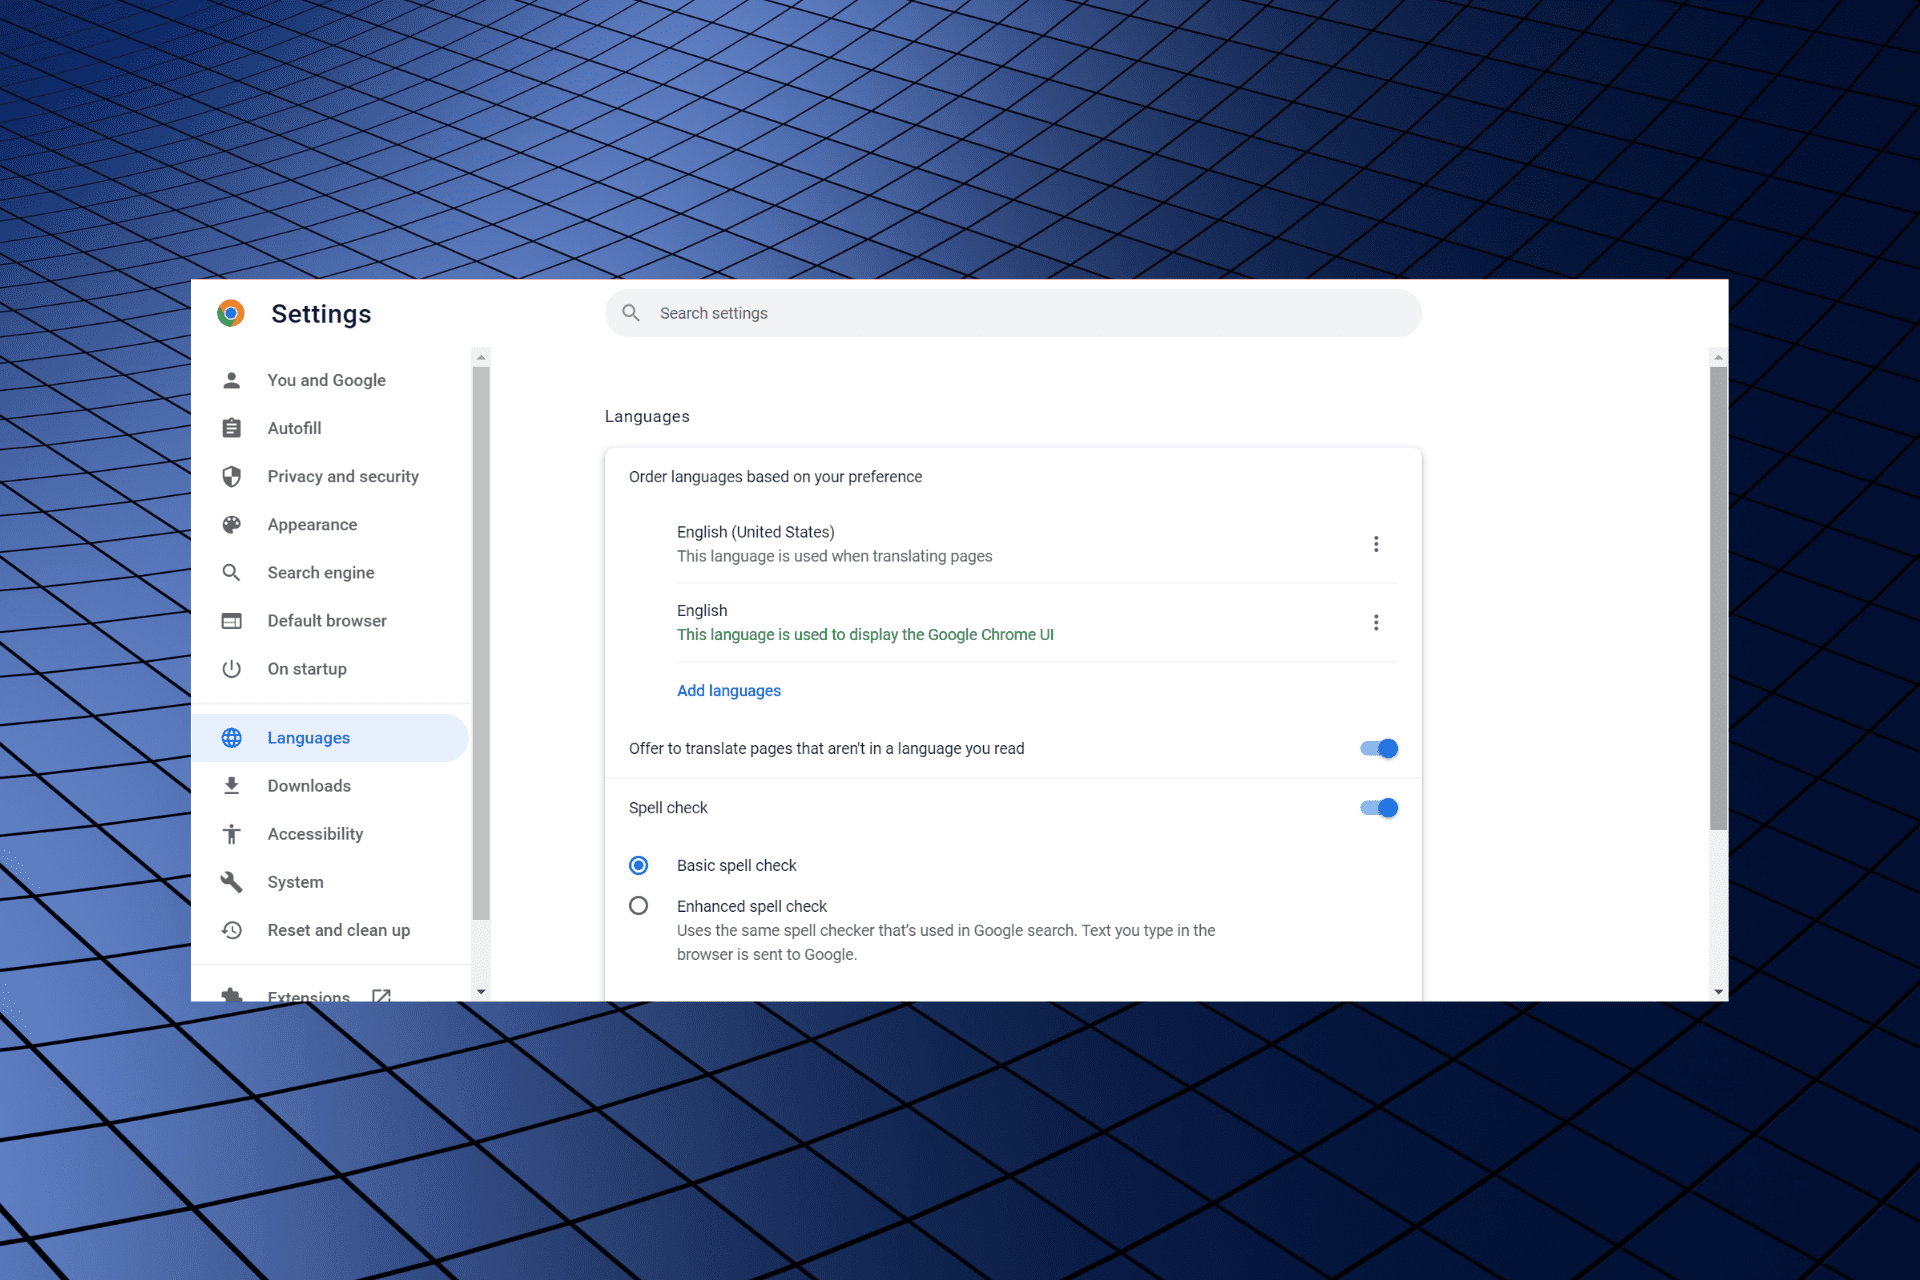The width and height of the screenshot is (1920, 1280).
Task: Click the You and Google icon
Action: coord(231,379)
